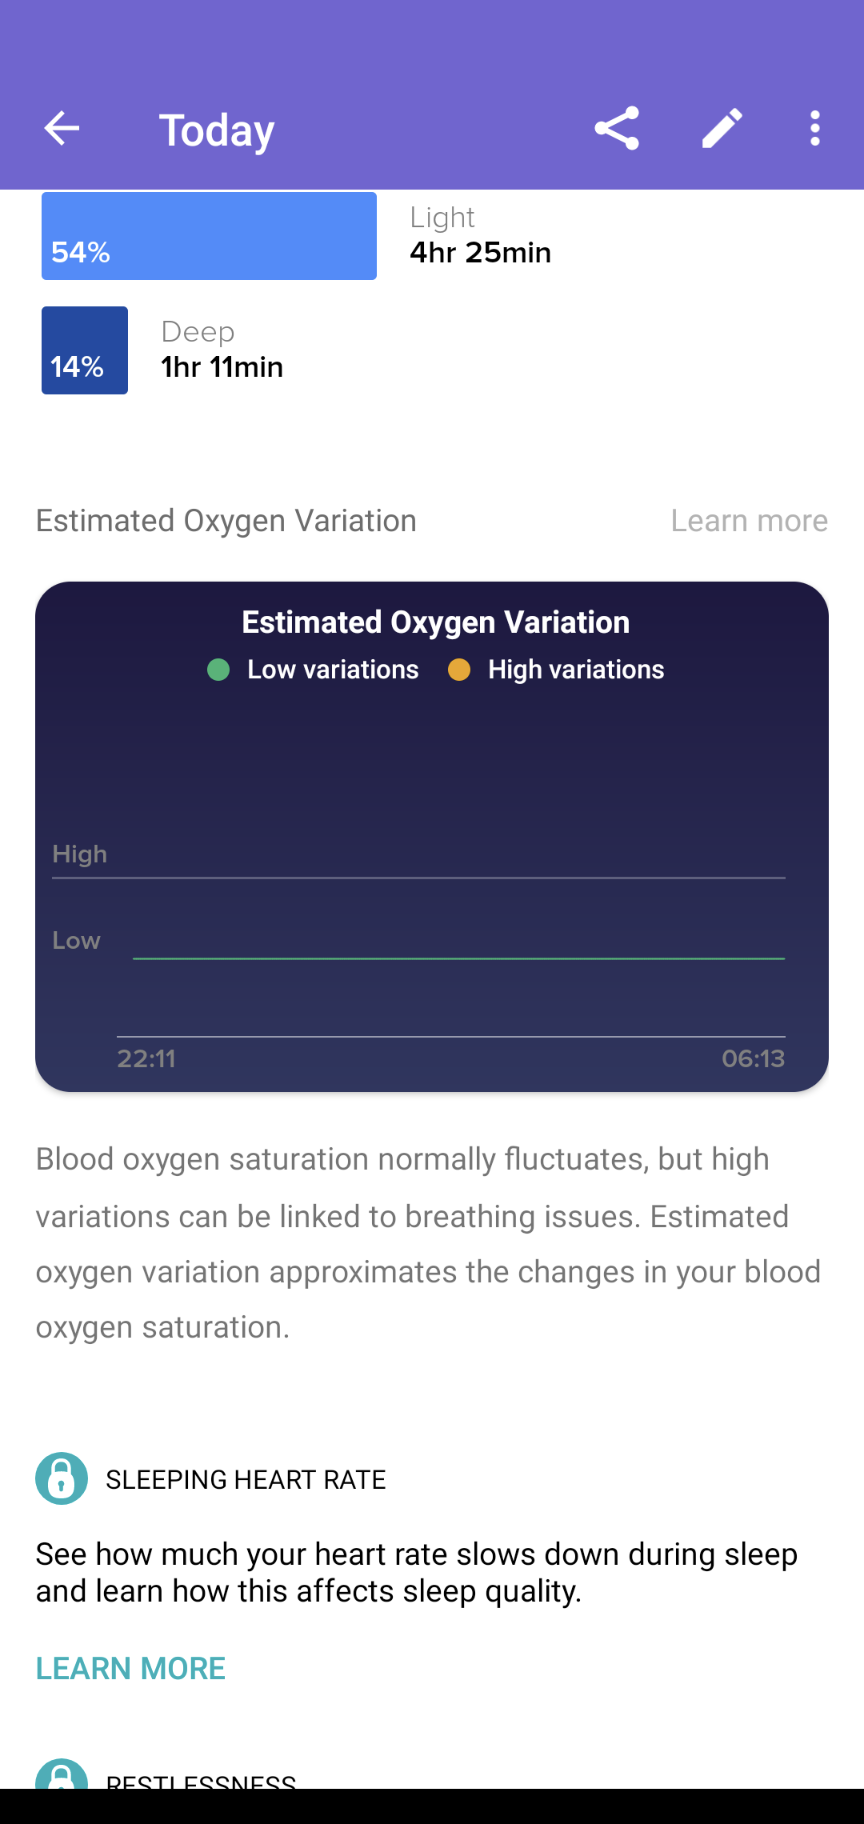Screen dimensions: 864x1824
Task: Tap lock icon beside Sleeping Heart Rate
Action: [x=61, y=1478]
